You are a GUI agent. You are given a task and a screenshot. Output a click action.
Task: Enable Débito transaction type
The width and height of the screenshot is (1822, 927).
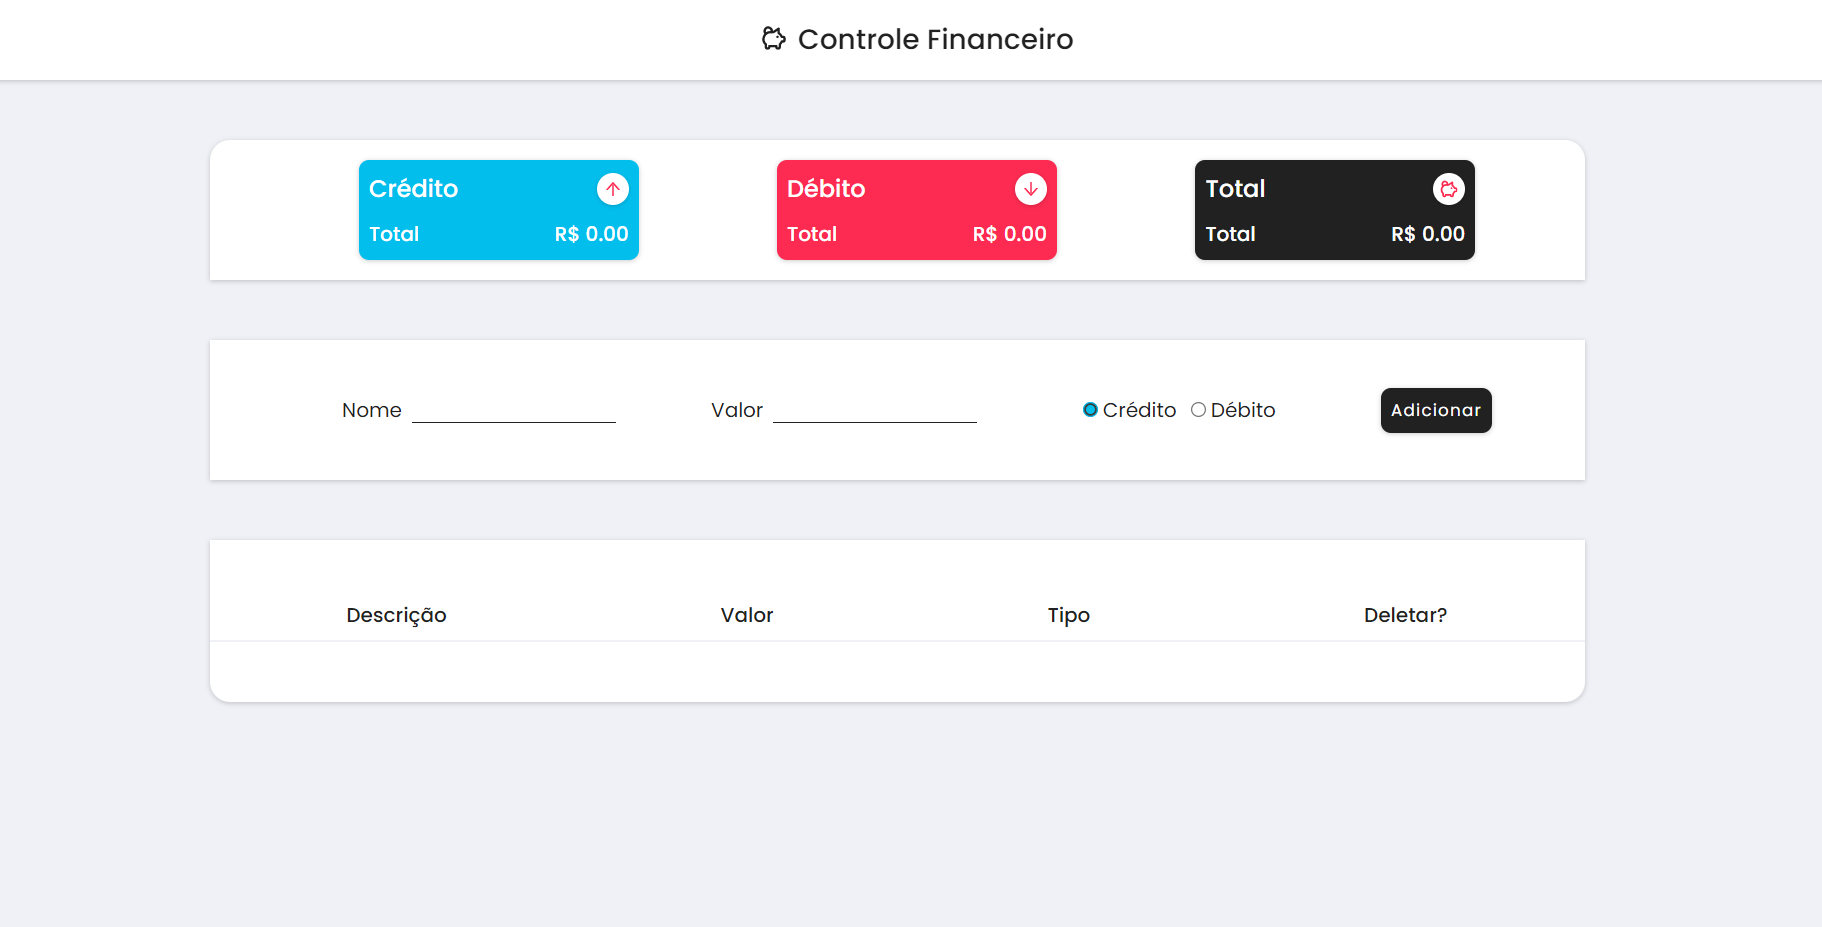[x=1198, y=409]
